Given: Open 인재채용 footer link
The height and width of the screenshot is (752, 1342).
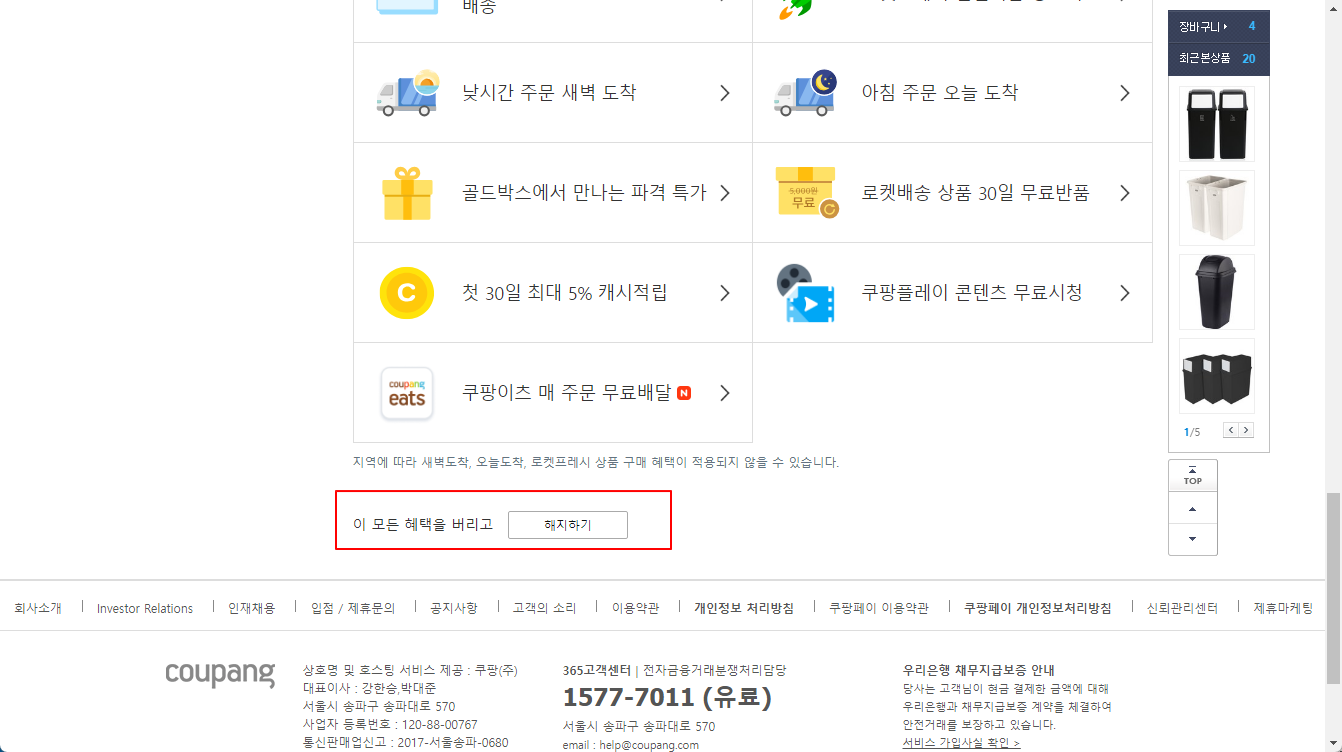Looking at the screenshot, I should (251, 608).
